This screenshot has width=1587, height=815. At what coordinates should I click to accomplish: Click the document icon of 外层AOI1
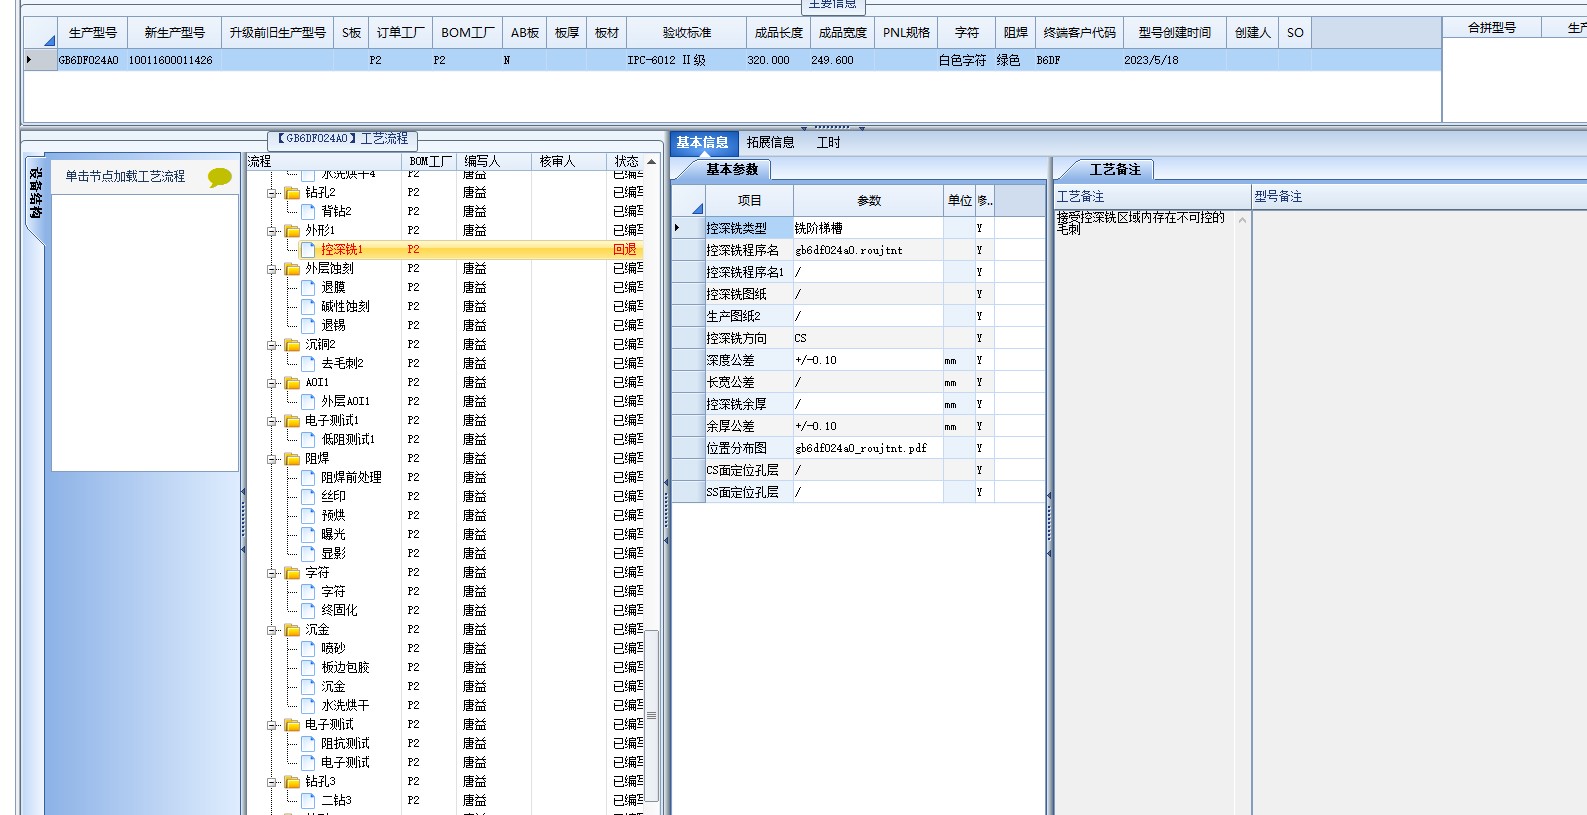[x=308, y=401]
